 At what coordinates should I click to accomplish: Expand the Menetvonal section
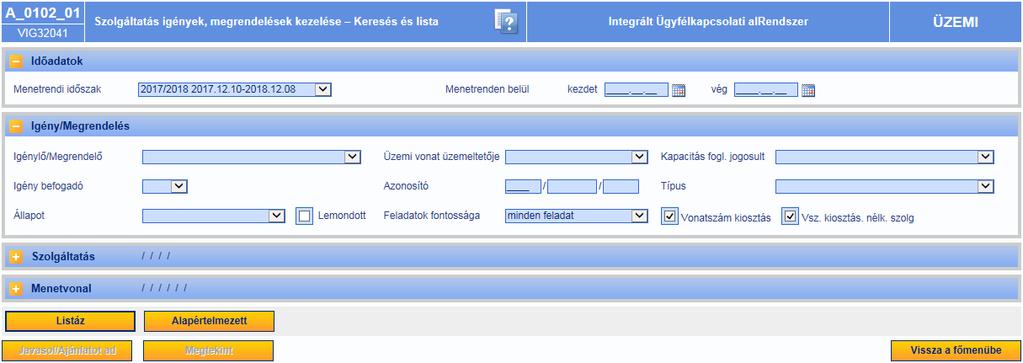pos(16,288)
